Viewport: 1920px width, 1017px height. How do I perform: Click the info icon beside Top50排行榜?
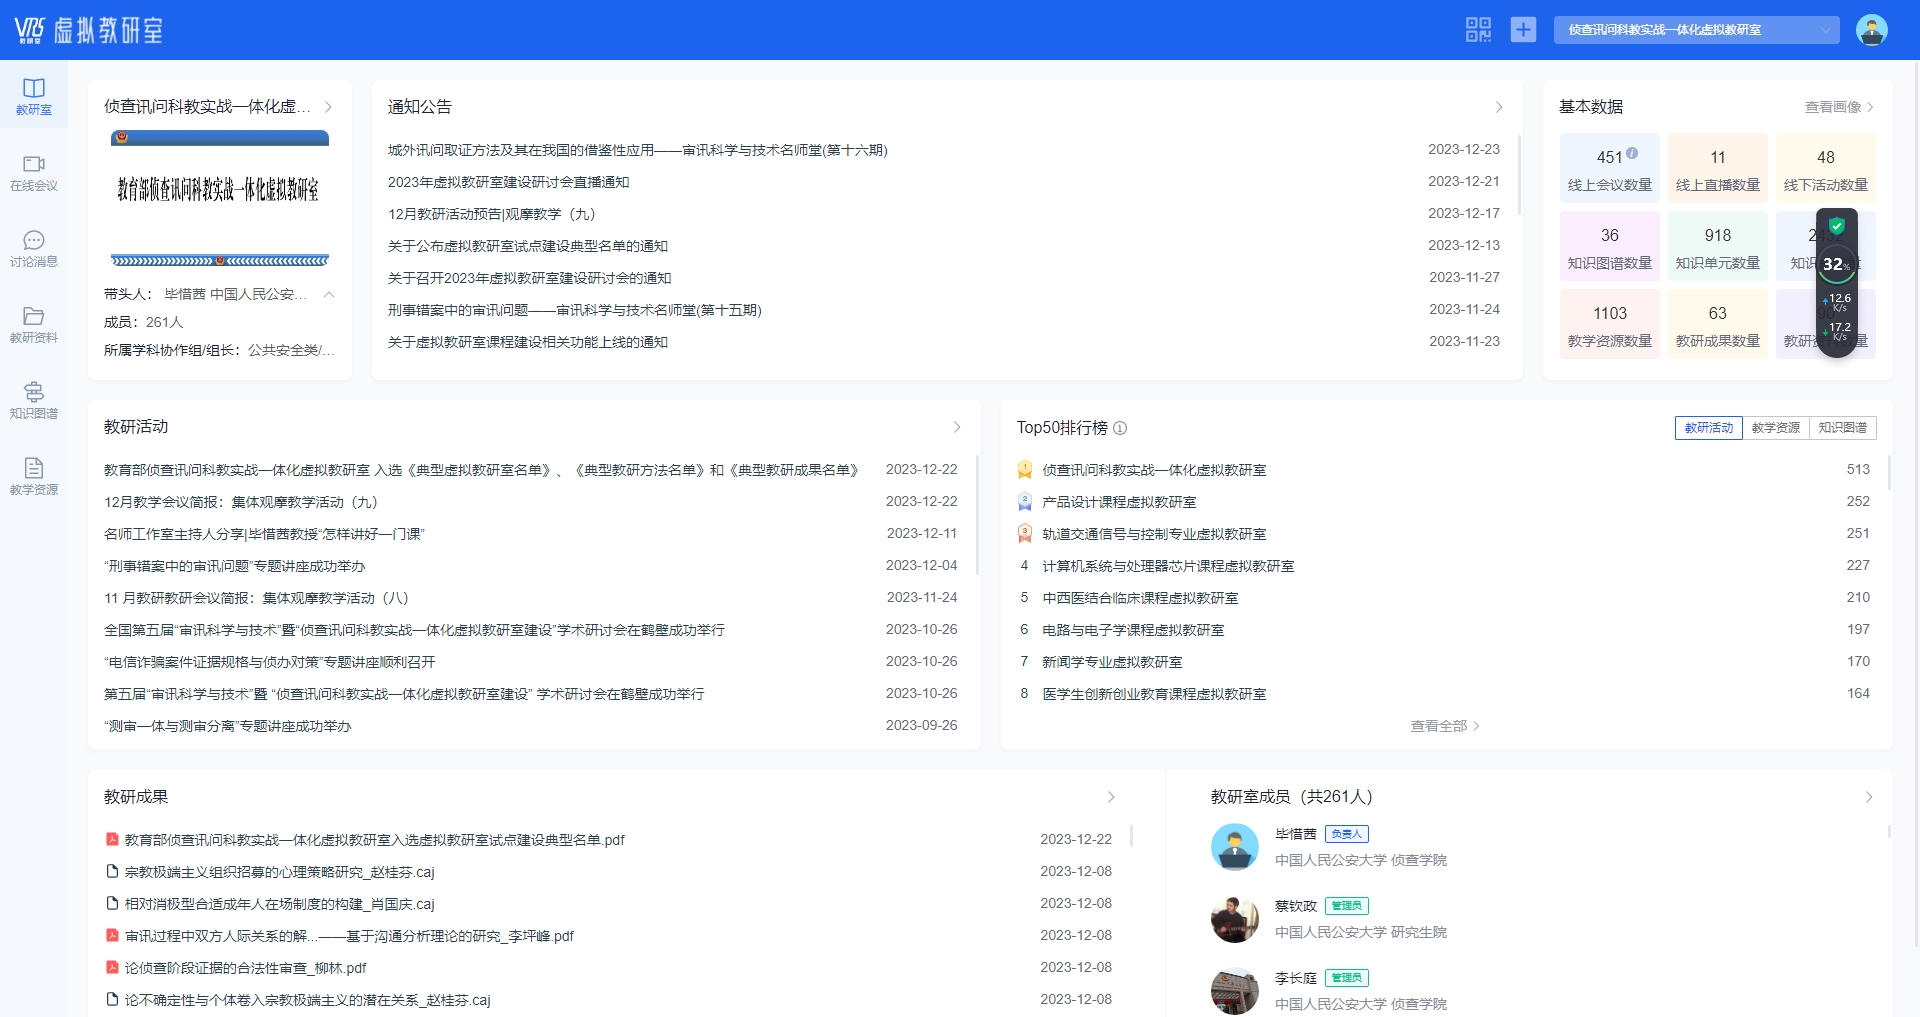point(1120,428)
